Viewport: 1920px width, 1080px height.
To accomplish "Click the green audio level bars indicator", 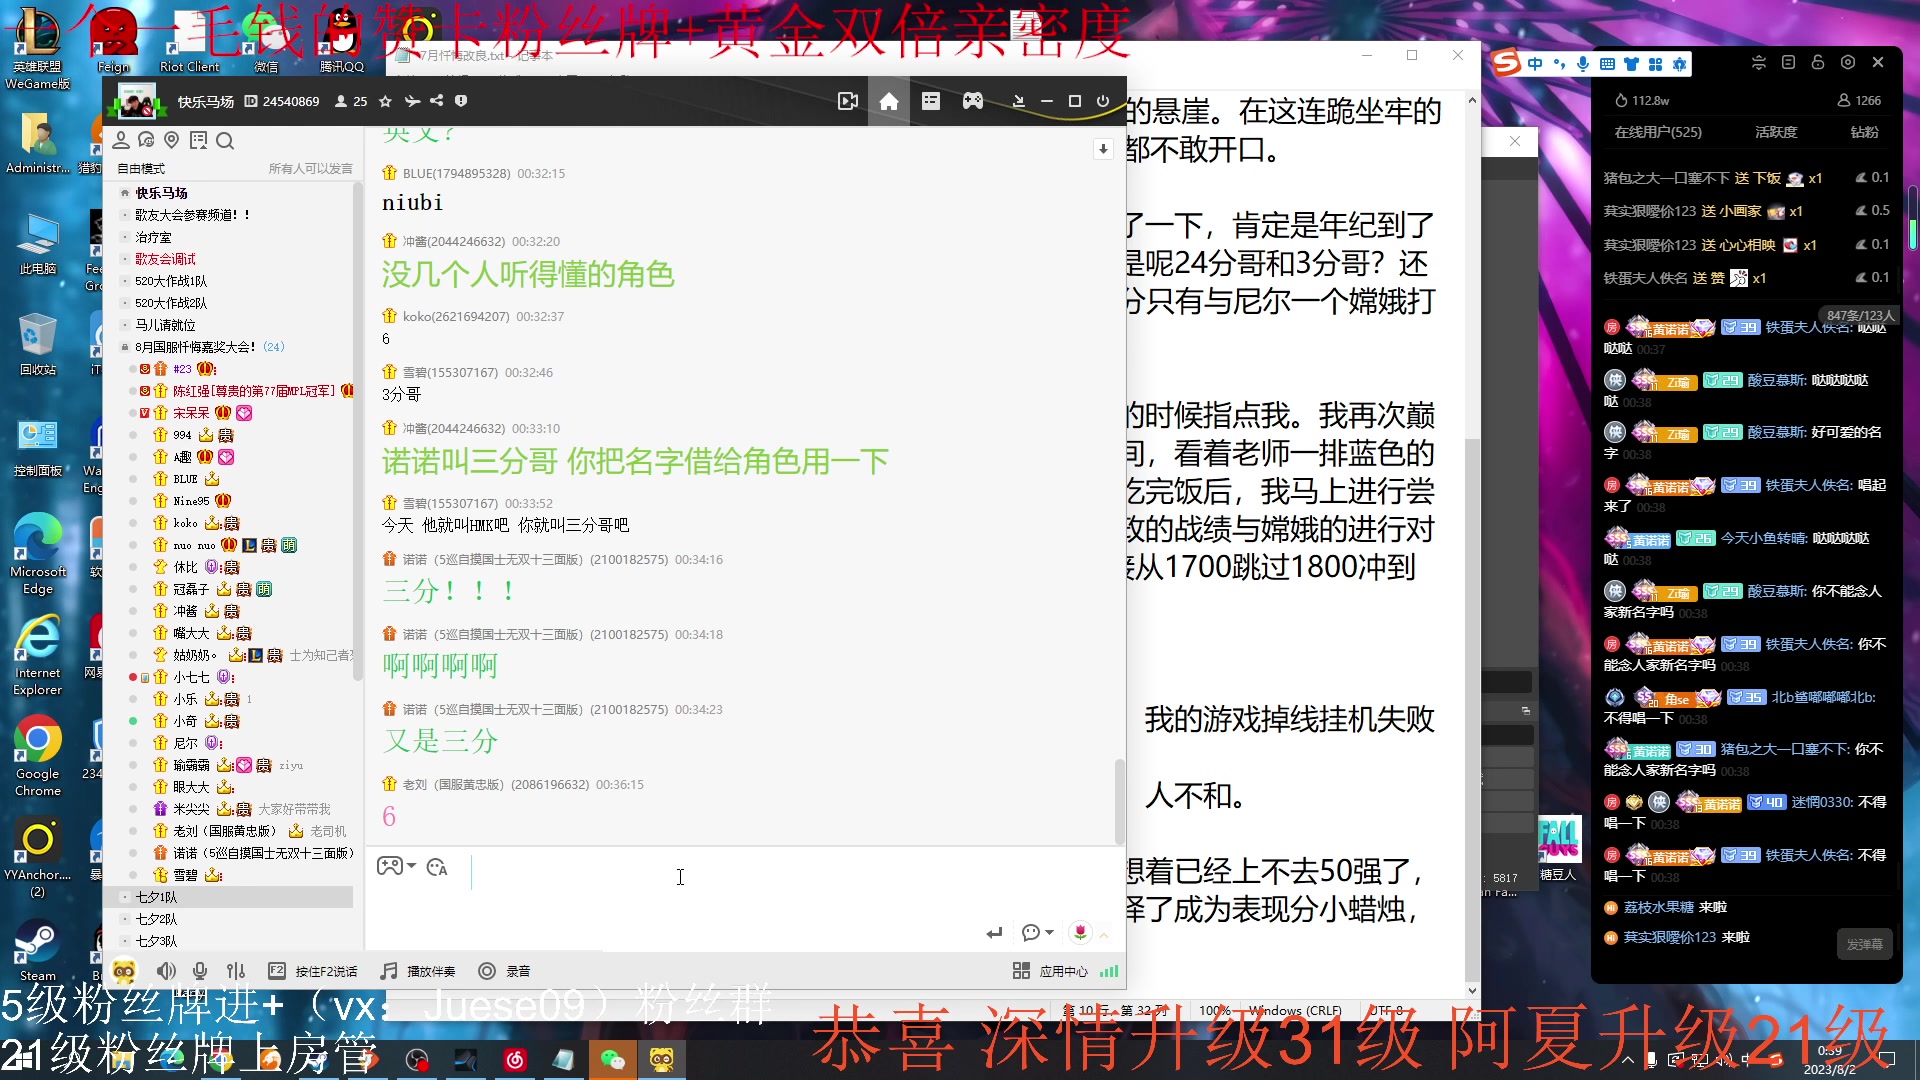I will point(1108,971).
